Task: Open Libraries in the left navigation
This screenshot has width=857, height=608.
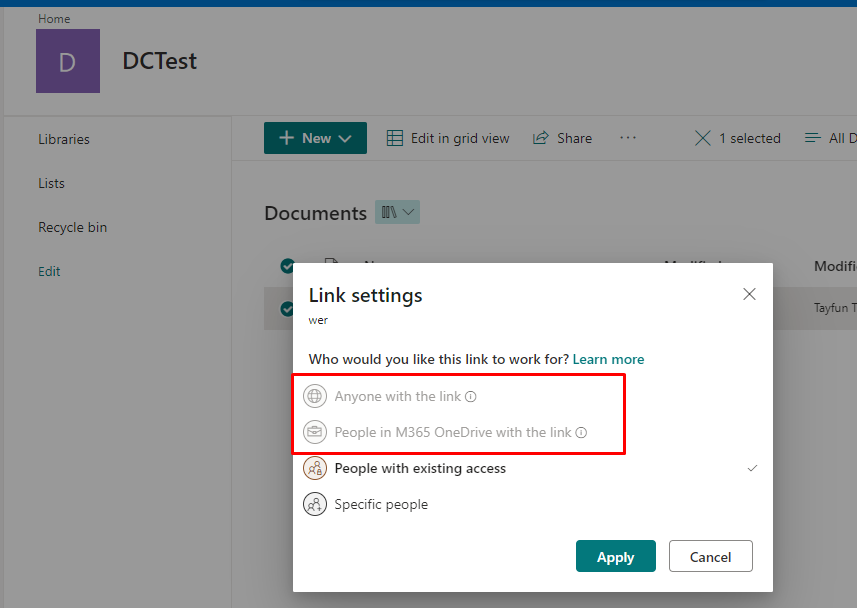Action: pos(64,139)
